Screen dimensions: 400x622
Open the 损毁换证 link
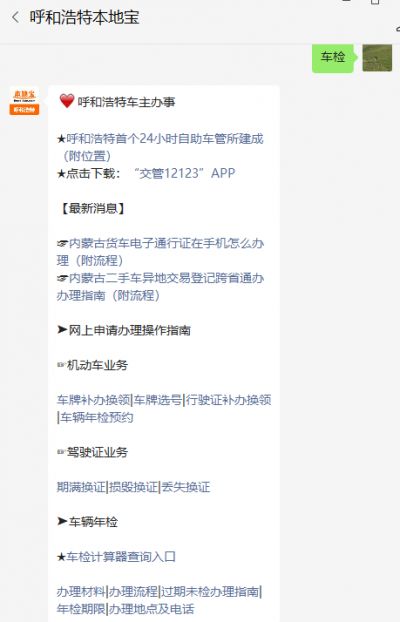(133, 487)
